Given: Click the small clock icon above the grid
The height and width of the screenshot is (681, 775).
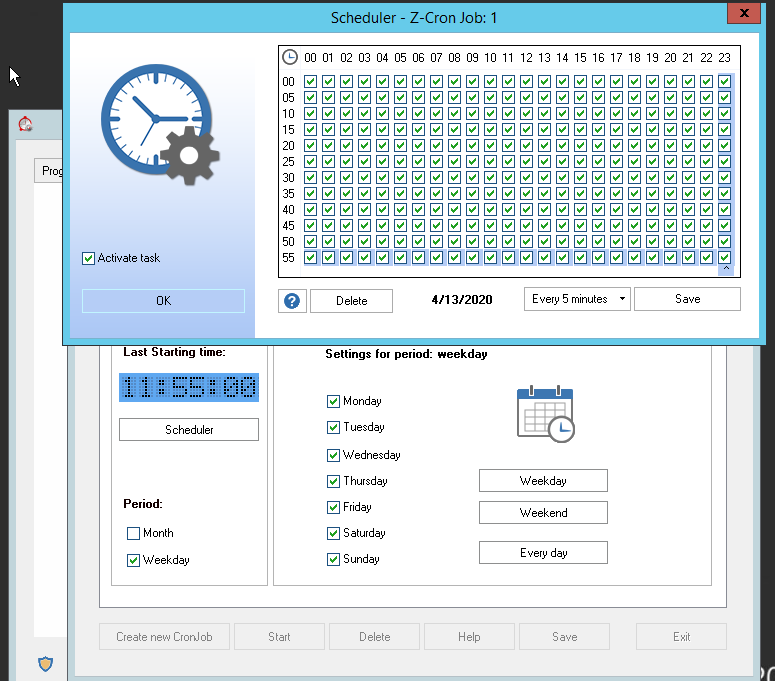Looking at the screenshot, I should pyautogui.click(x=290, y=57).
